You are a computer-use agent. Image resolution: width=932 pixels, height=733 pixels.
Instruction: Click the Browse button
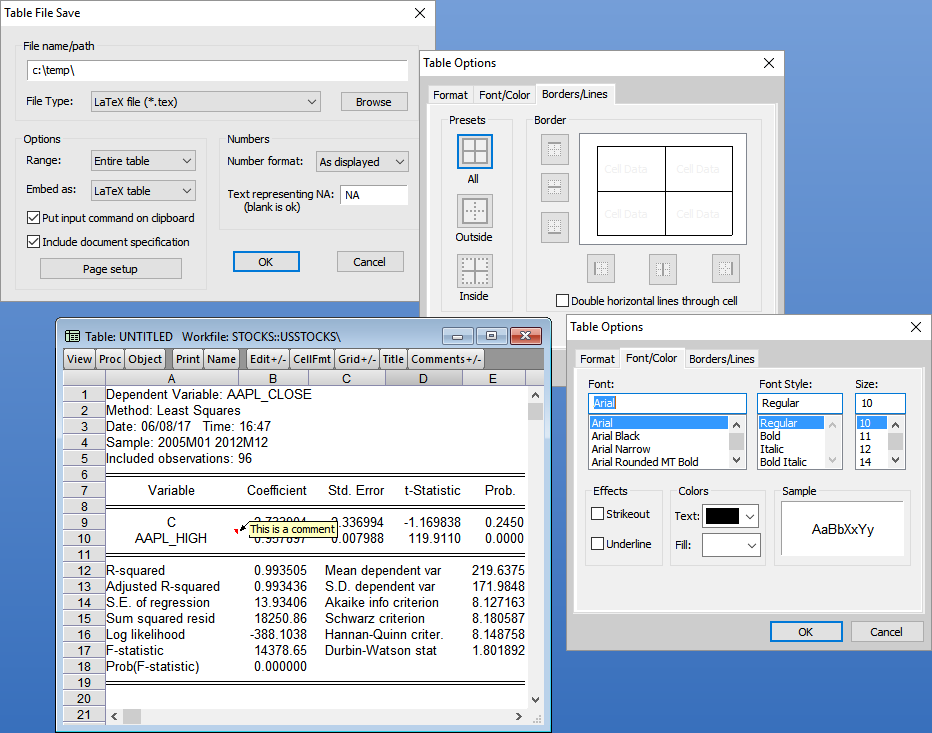point(374,102)
